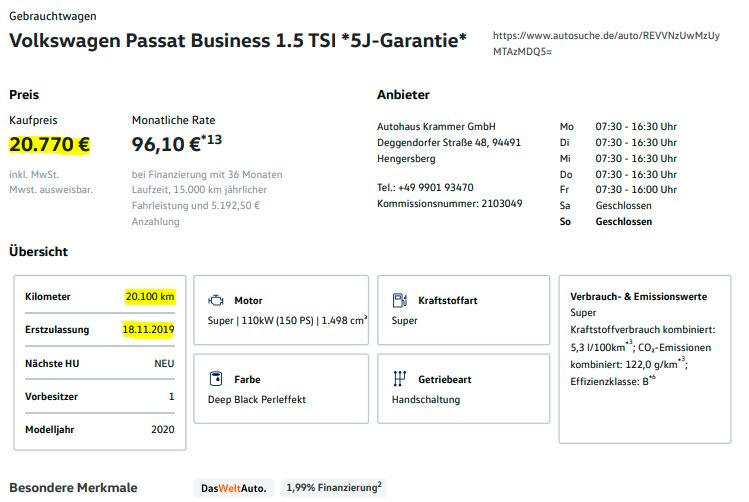Click the inkl. MwSt. note
Screen dimensions: 749x502
pyautogui.click(x=34, y=174)
